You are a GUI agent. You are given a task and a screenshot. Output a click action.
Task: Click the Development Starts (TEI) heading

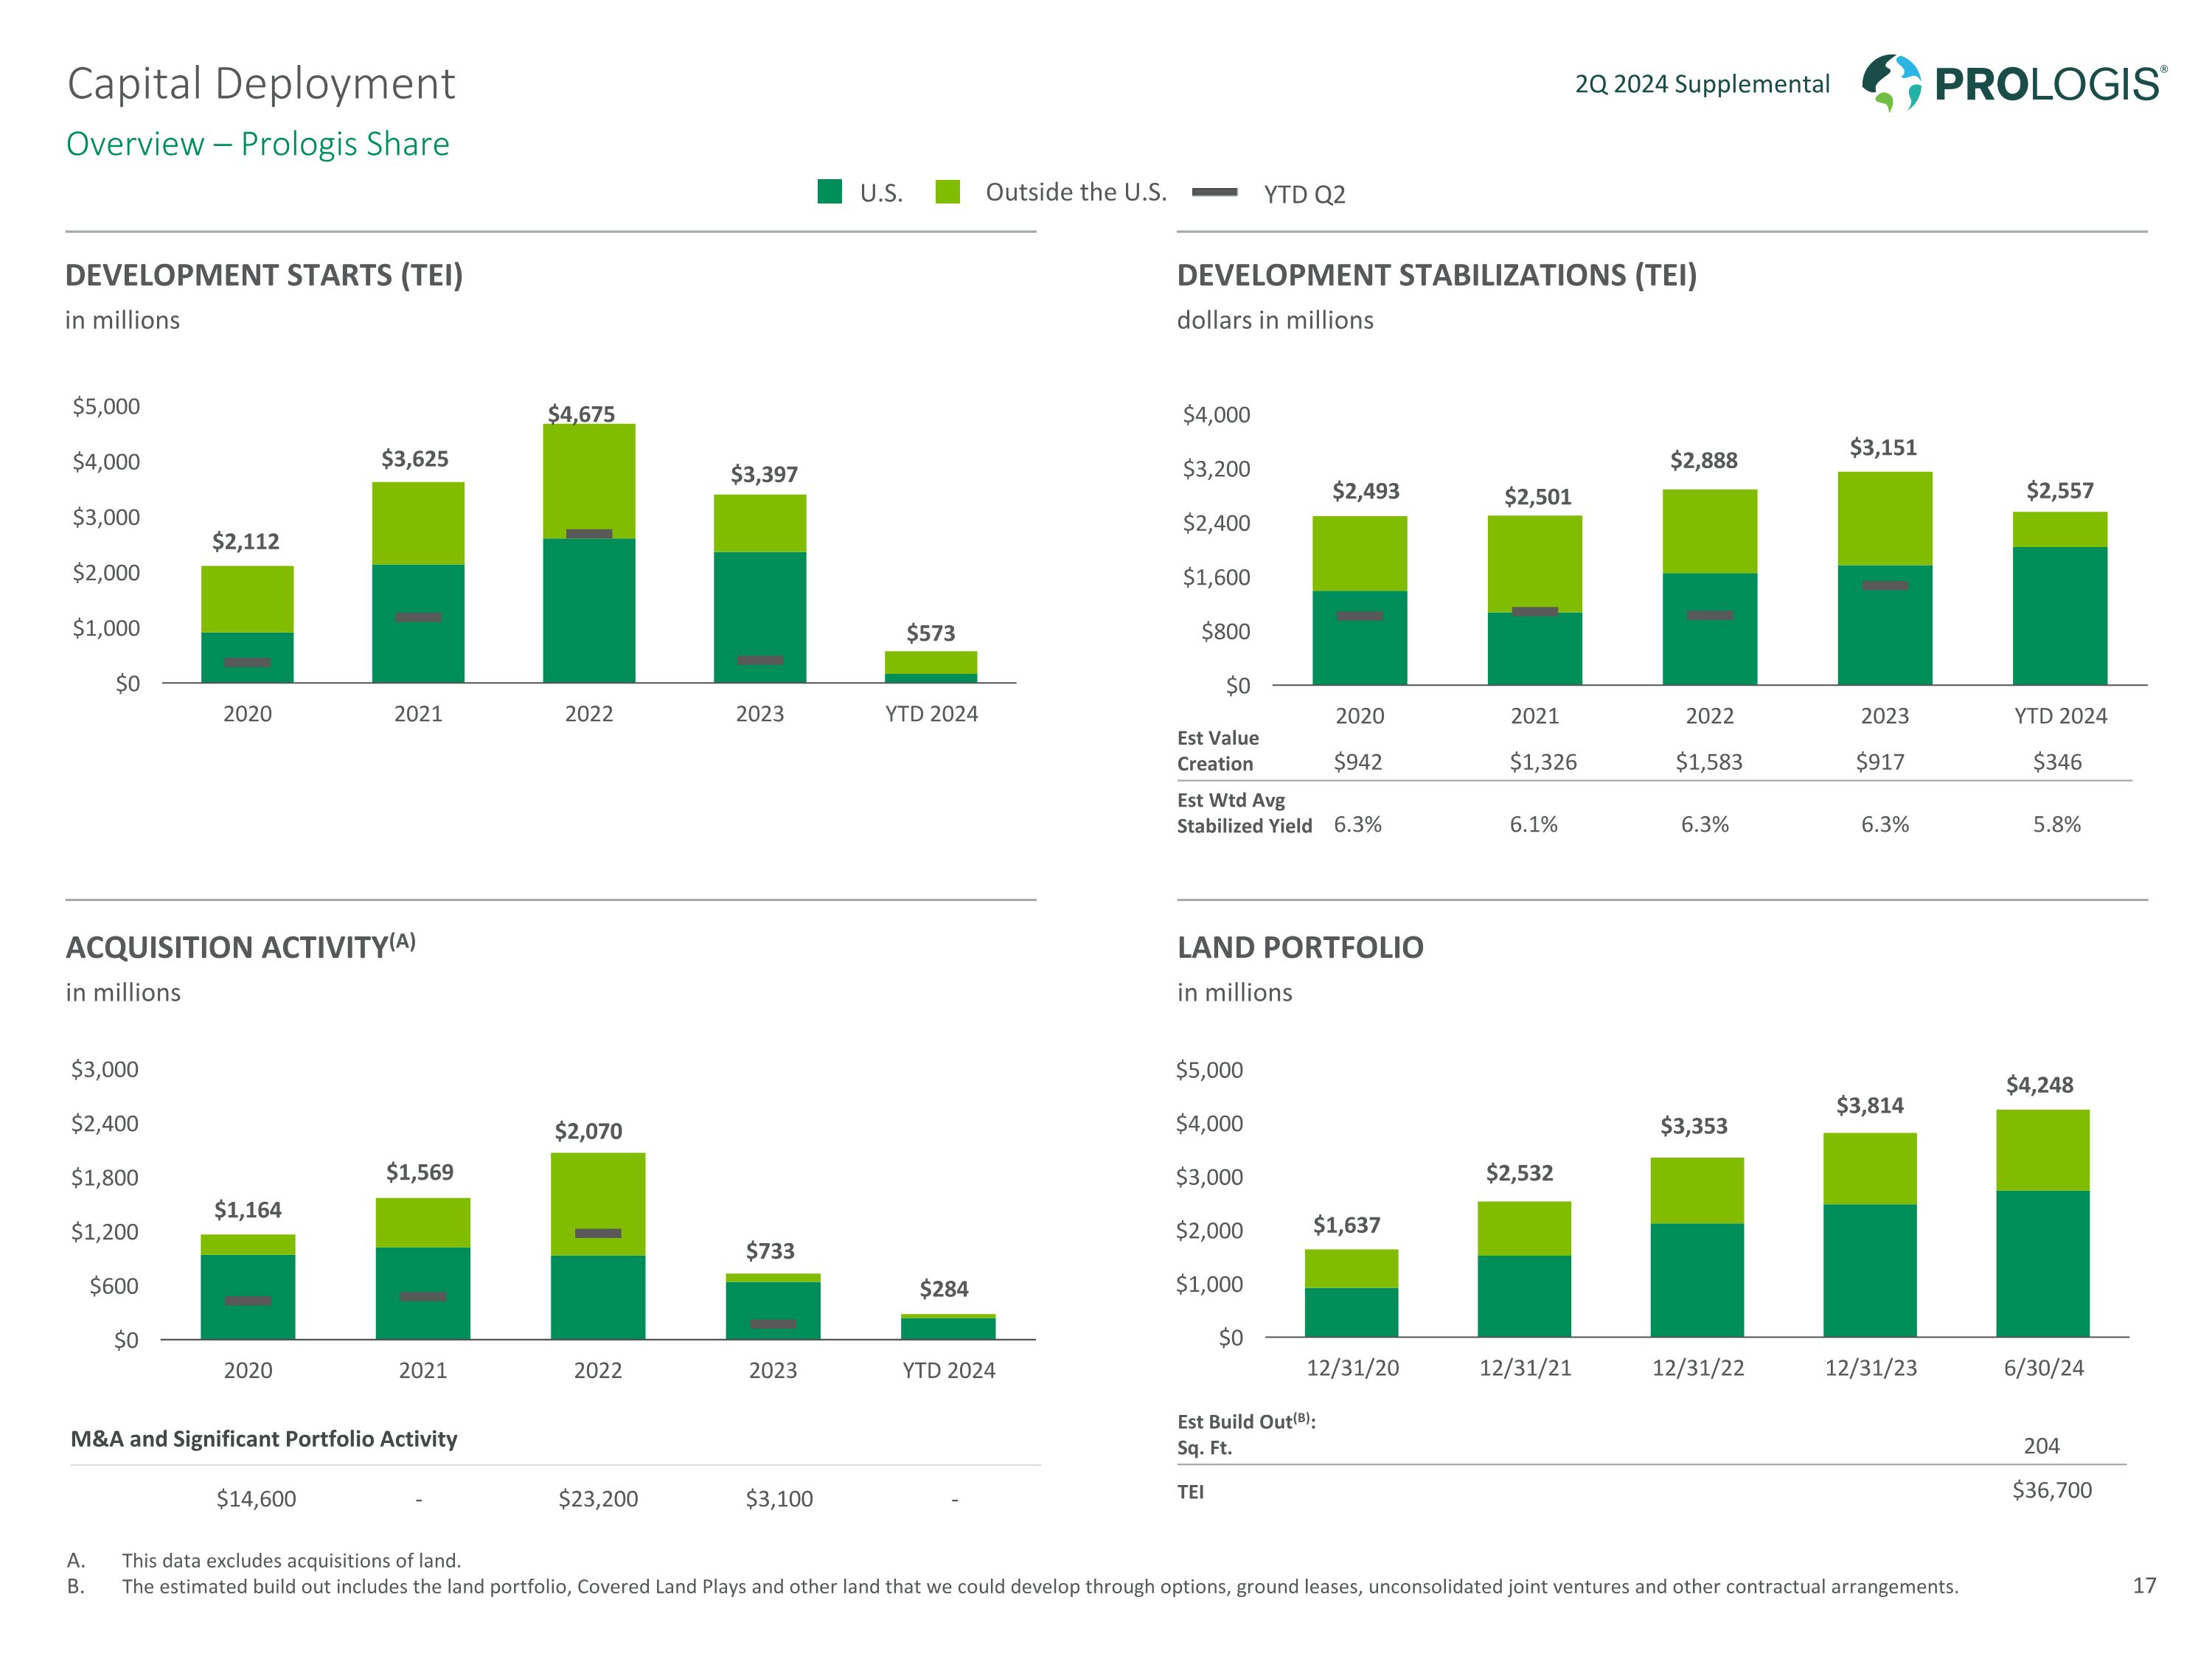264,275
